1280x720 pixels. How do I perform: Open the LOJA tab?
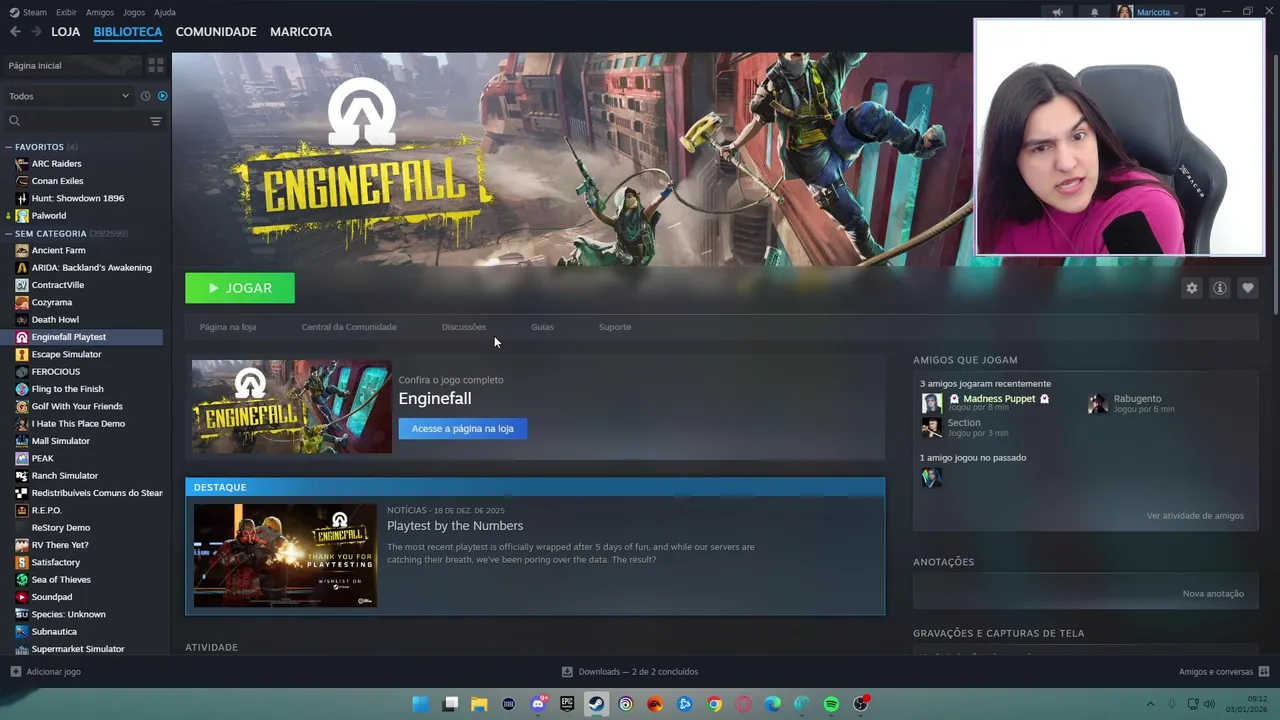point(65,32)
